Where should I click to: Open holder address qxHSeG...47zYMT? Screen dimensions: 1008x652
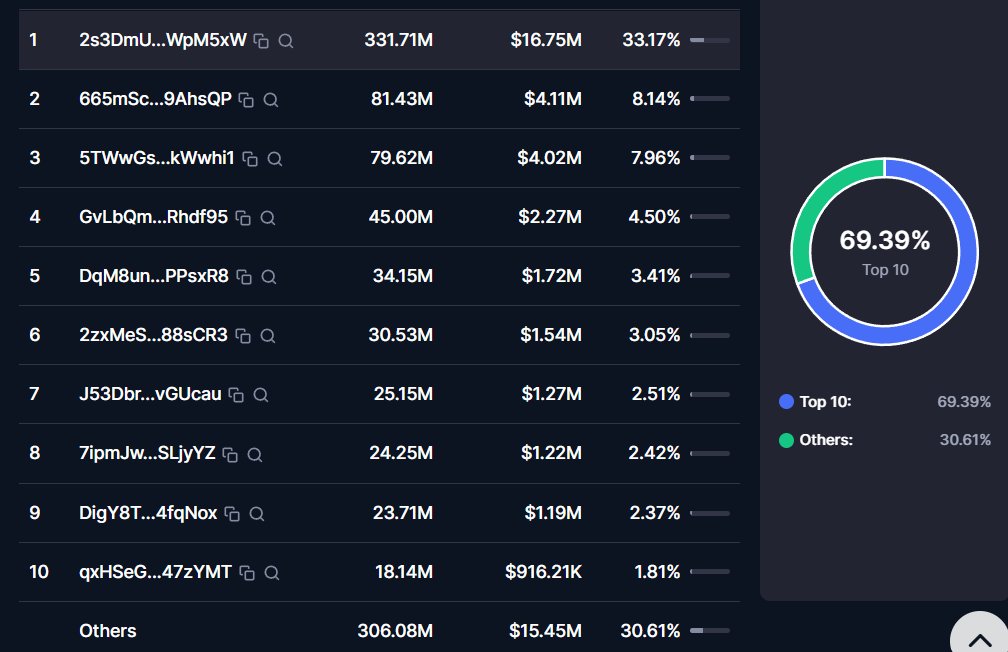pyautogui.click(x=155, y=572)
